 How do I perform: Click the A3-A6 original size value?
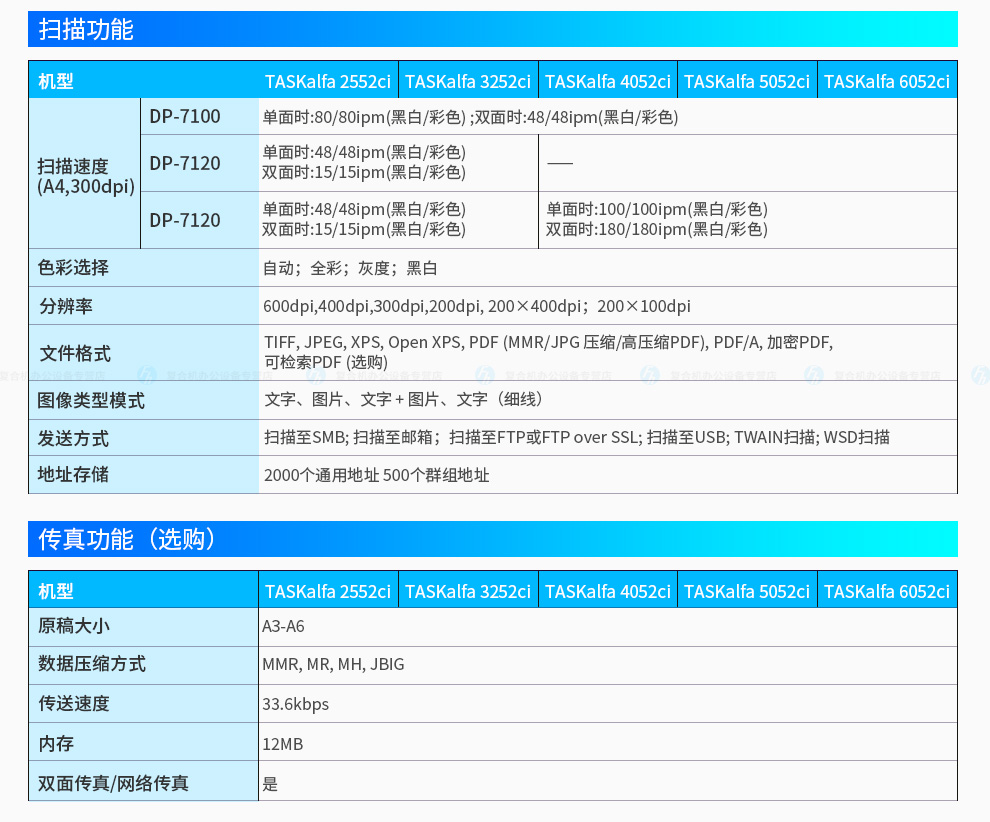click(283, 626)
